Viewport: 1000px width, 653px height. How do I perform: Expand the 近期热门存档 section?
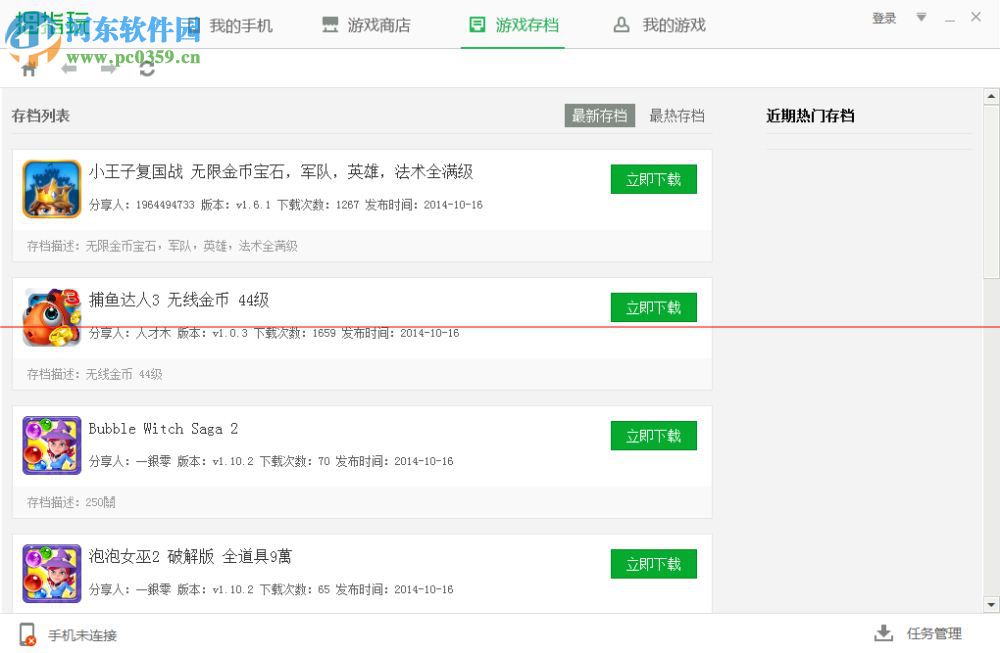click(x=808, y=116)
